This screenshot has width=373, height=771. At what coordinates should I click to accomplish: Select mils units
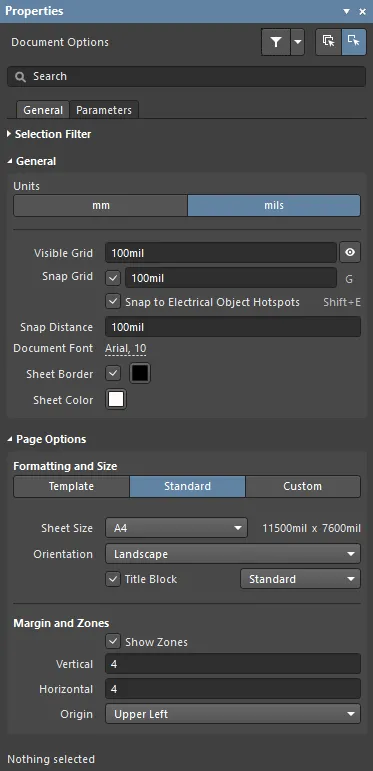click(x=274, y=206)
